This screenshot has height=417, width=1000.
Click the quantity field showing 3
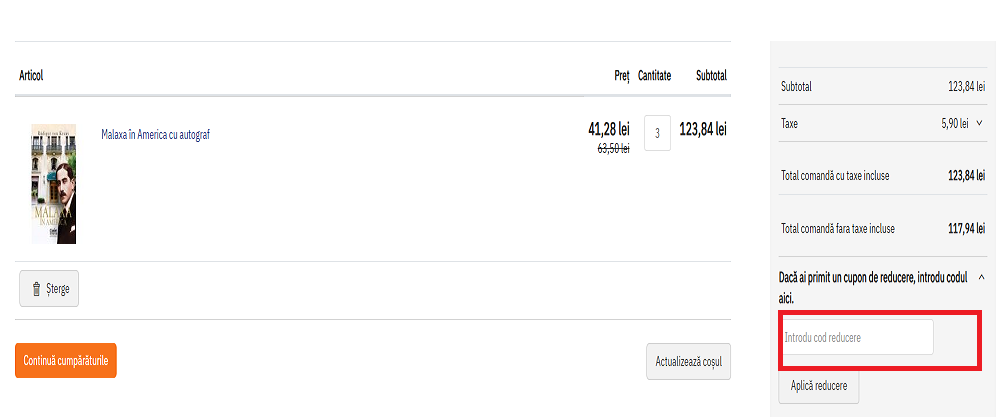(x=657, y=133)
